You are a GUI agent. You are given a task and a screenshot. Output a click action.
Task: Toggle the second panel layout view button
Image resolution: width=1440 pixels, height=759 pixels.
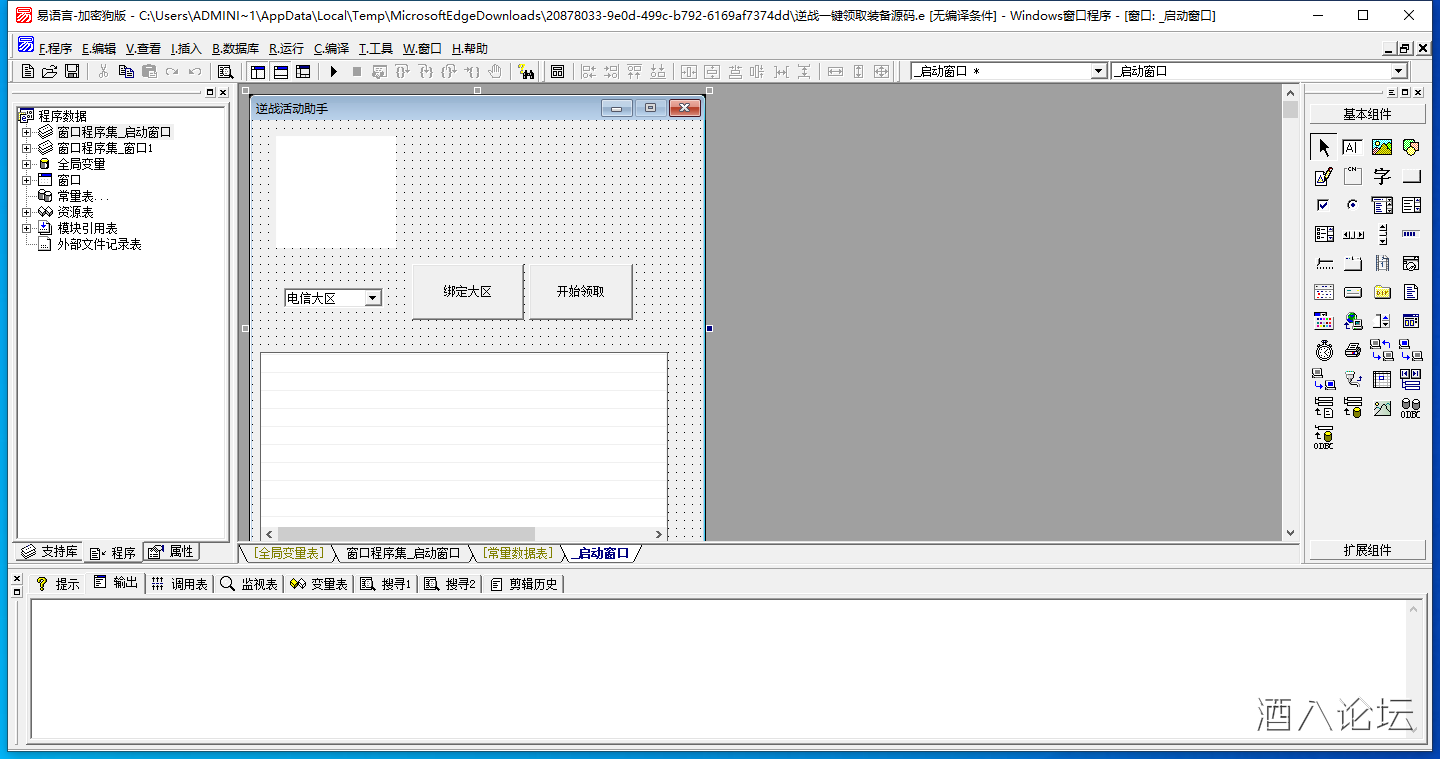point(281,71)
